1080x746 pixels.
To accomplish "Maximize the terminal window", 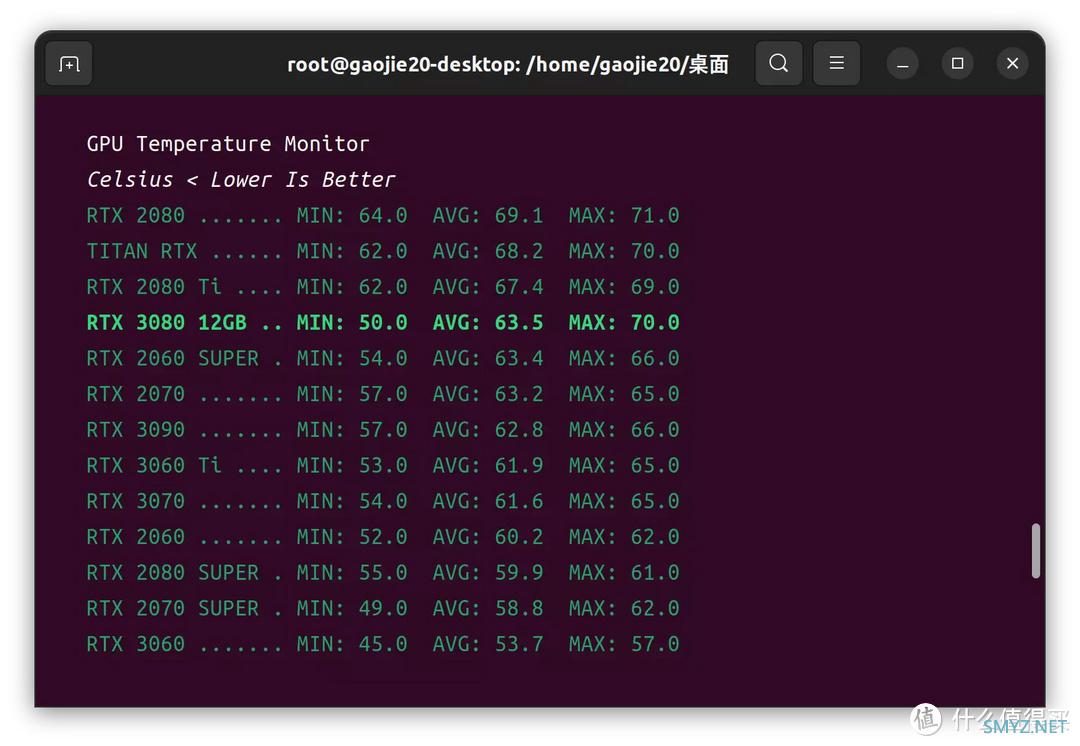I will tap(957, 63).
